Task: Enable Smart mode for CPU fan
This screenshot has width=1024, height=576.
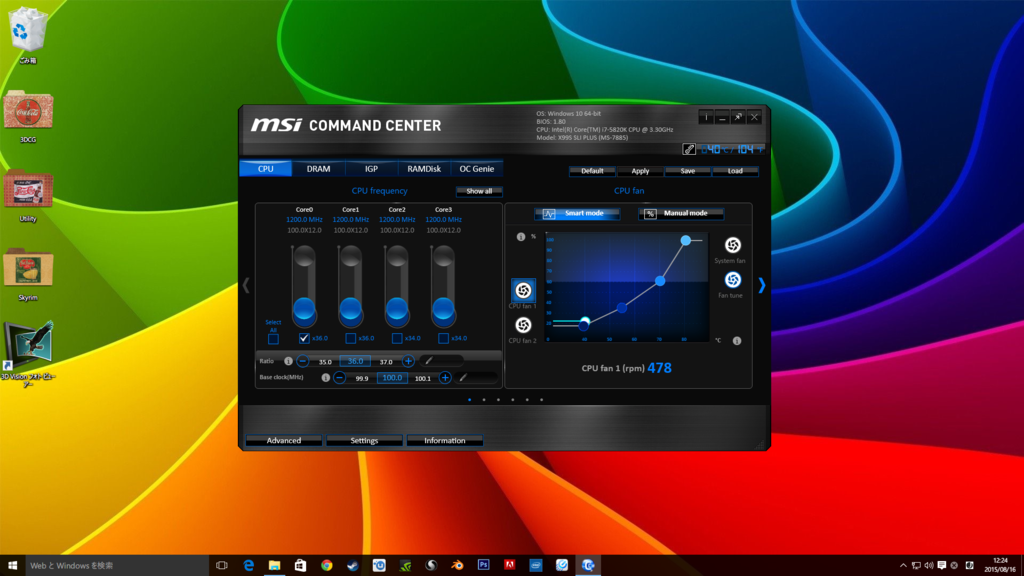Action: [x=577, y=214]
